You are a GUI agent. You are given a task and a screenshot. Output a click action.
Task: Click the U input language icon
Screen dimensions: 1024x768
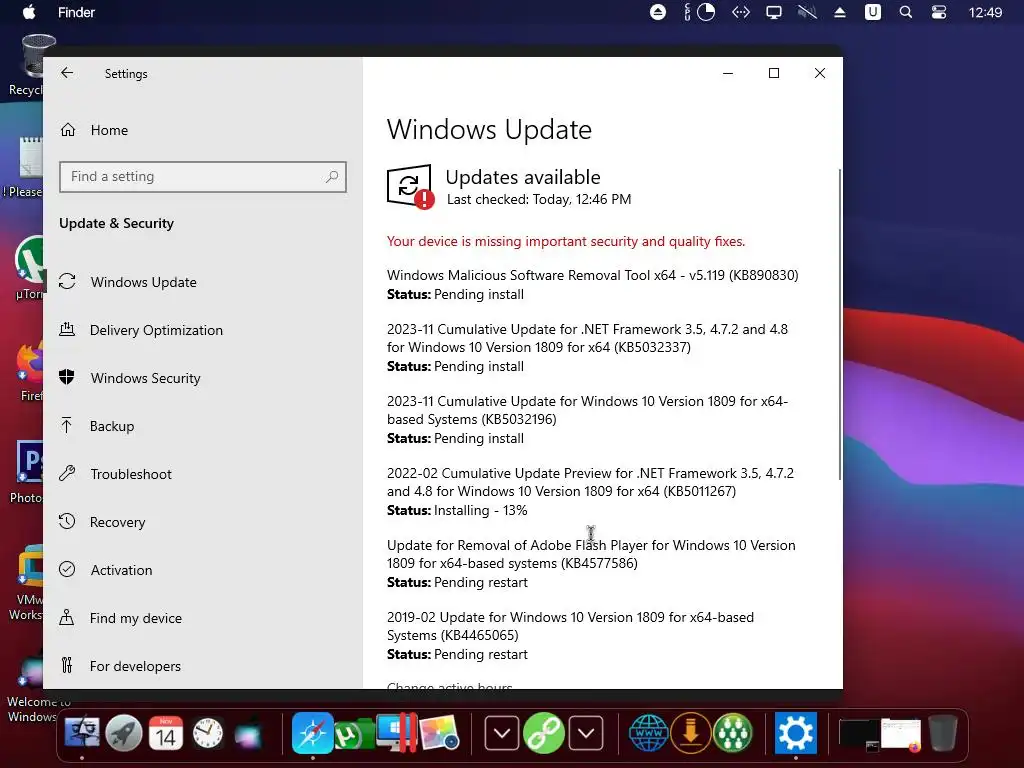coord(872,12)
